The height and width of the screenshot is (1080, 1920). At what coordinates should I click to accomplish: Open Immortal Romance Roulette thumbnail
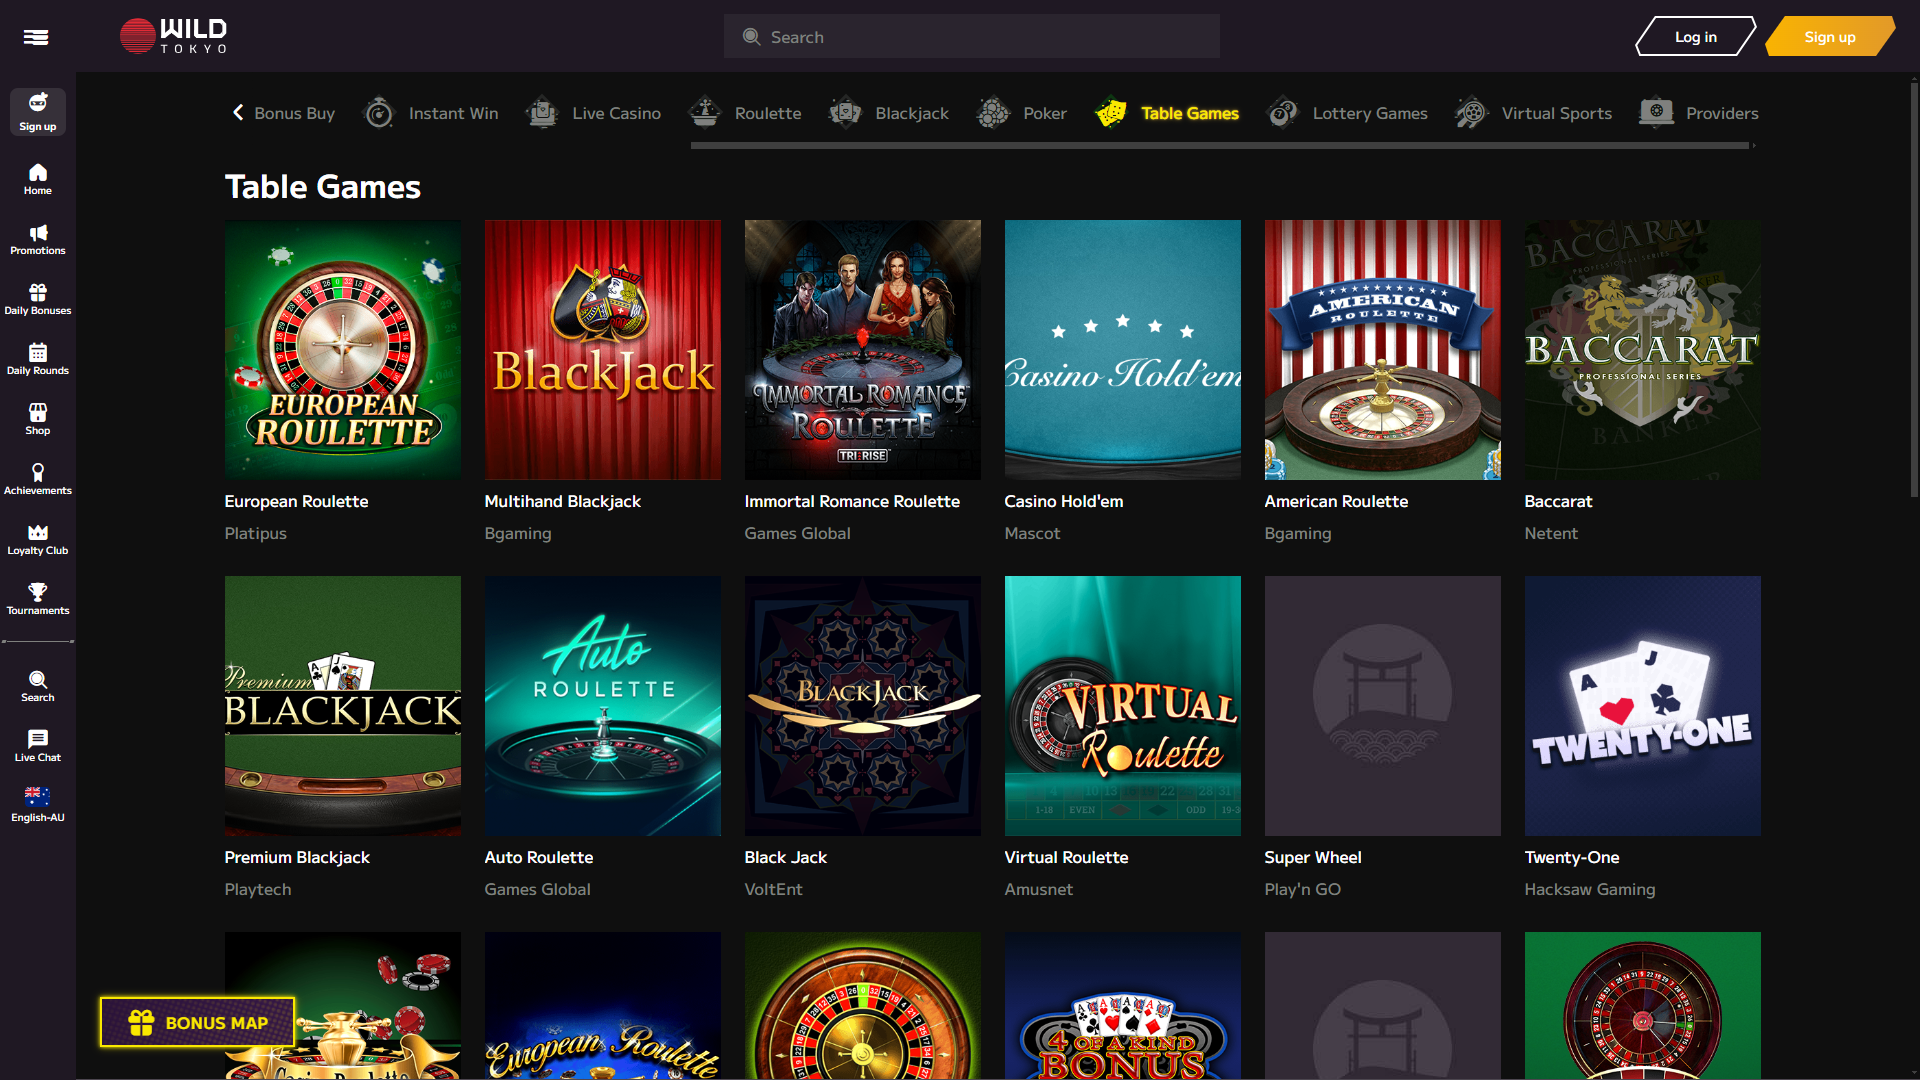point(863,350)
